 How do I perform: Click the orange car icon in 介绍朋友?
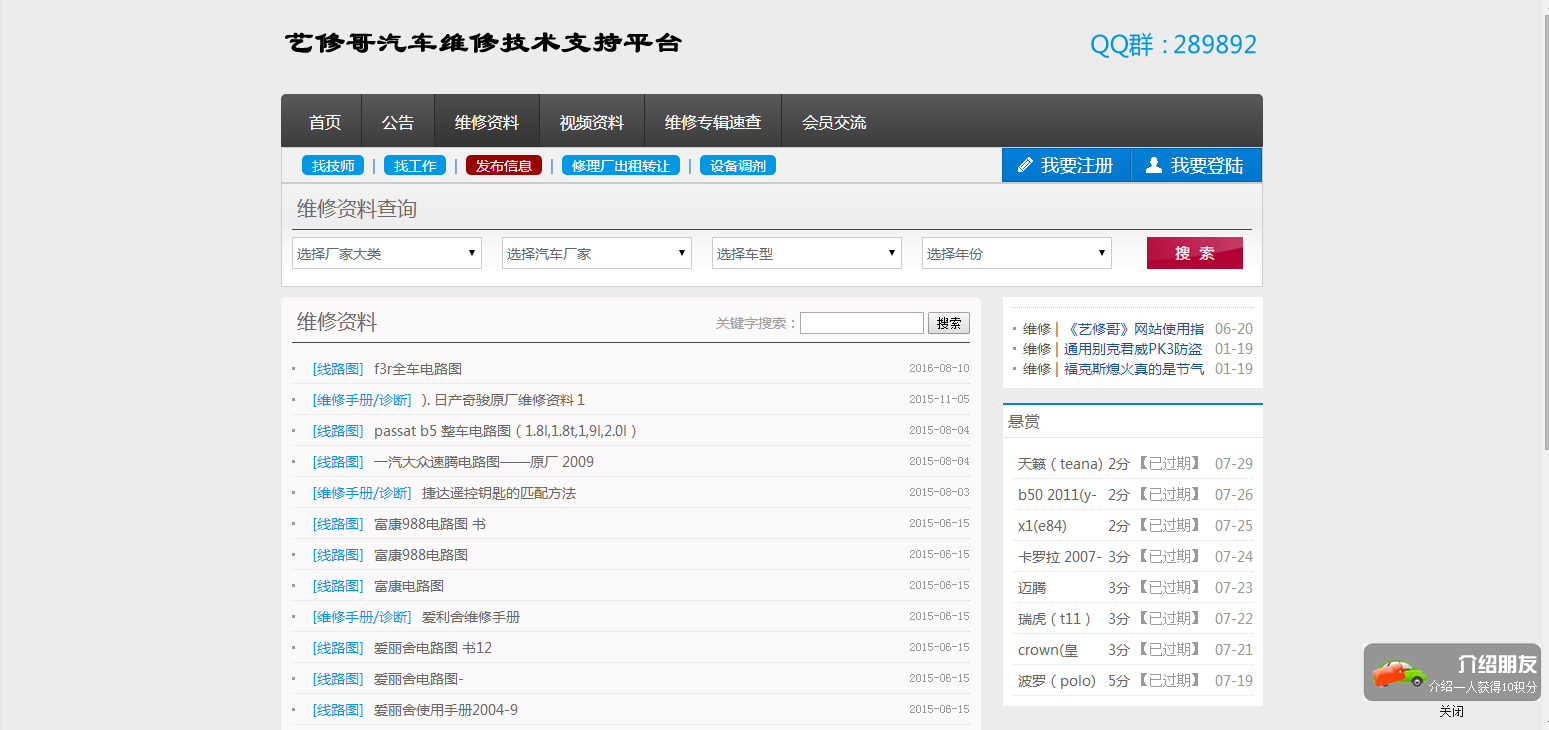(1398, 672)
